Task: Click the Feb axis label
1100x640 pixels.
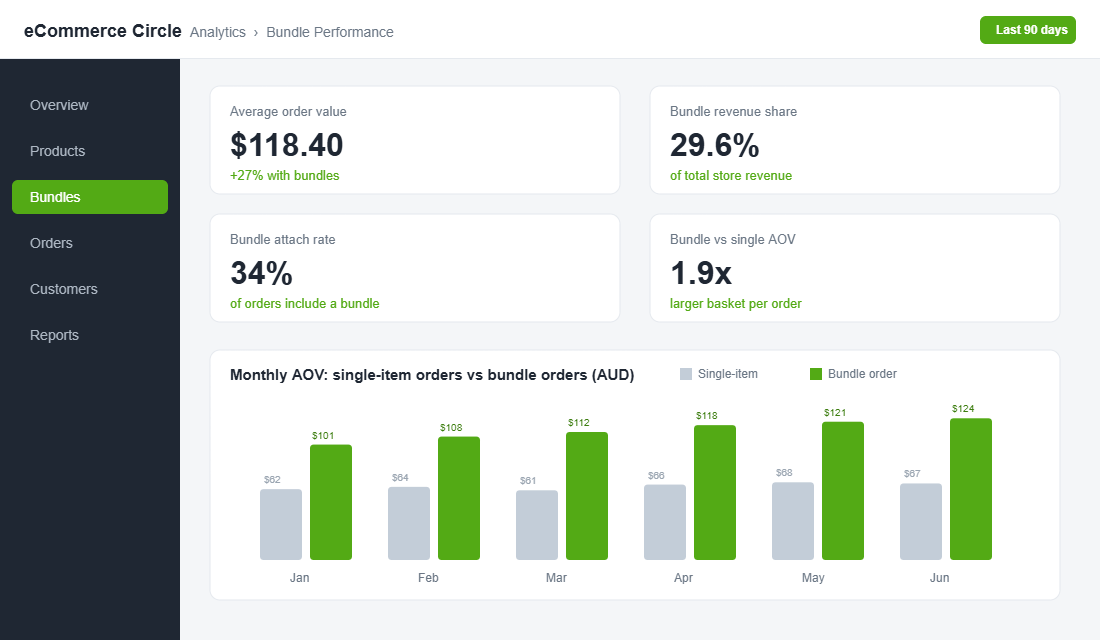Action: click(428, 578)
